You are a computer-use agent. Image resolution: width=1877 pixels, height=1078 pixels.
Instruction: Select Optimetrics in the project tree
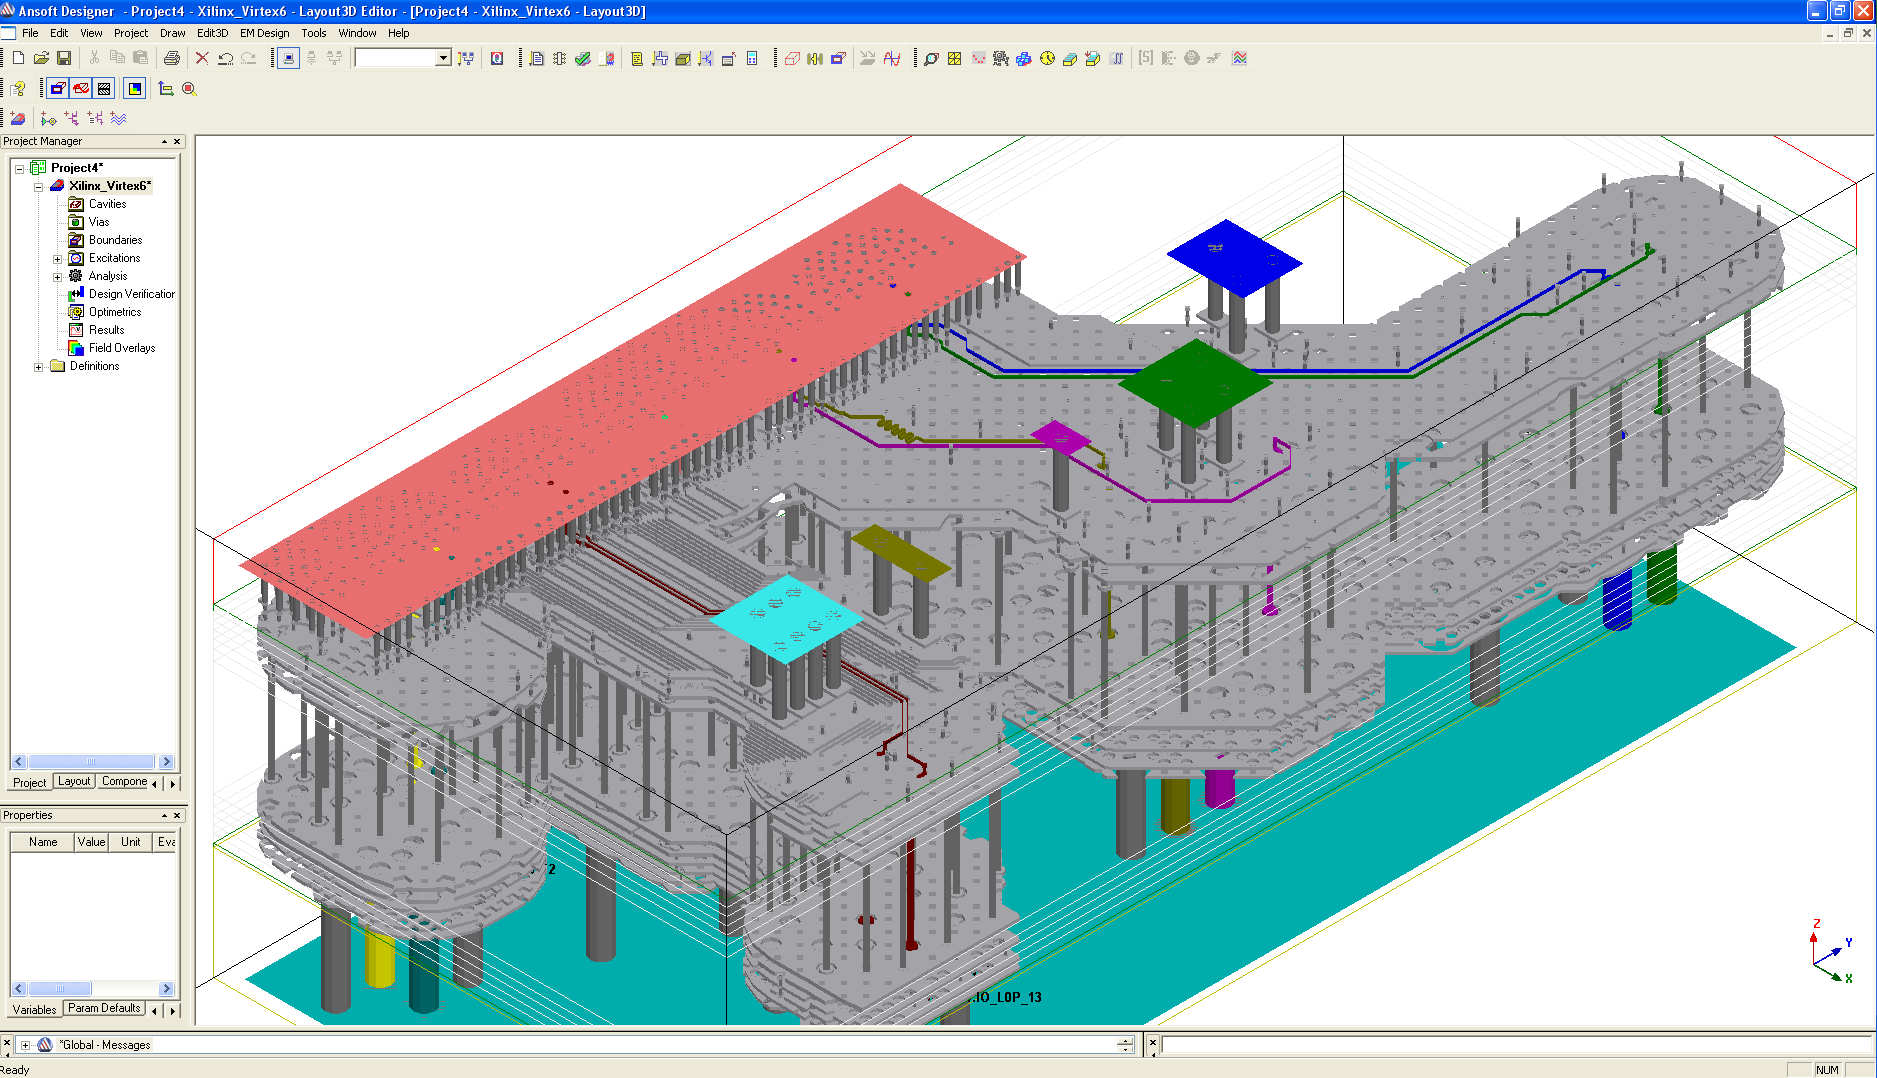(115, 312)
